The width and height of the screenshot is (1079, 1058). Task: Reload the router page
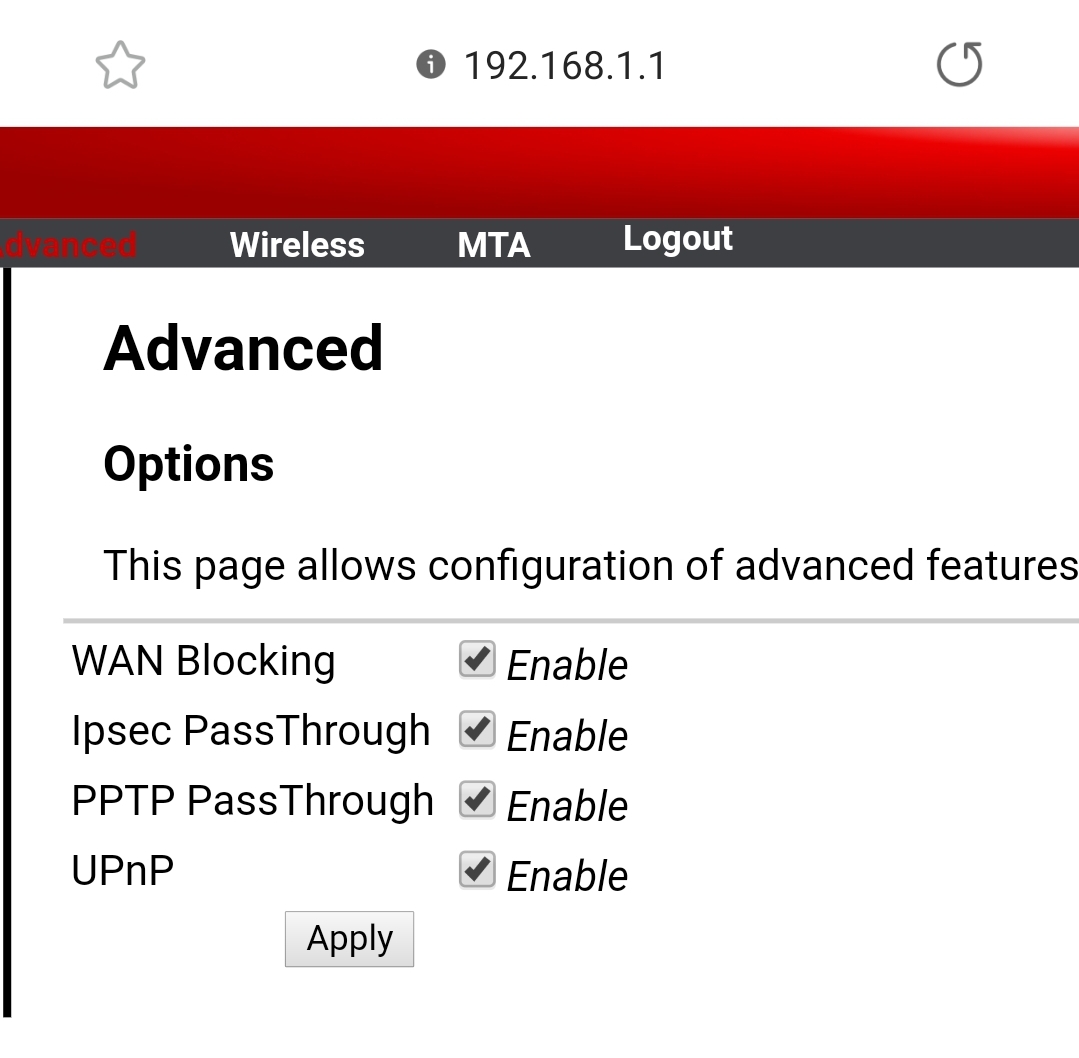959,66
